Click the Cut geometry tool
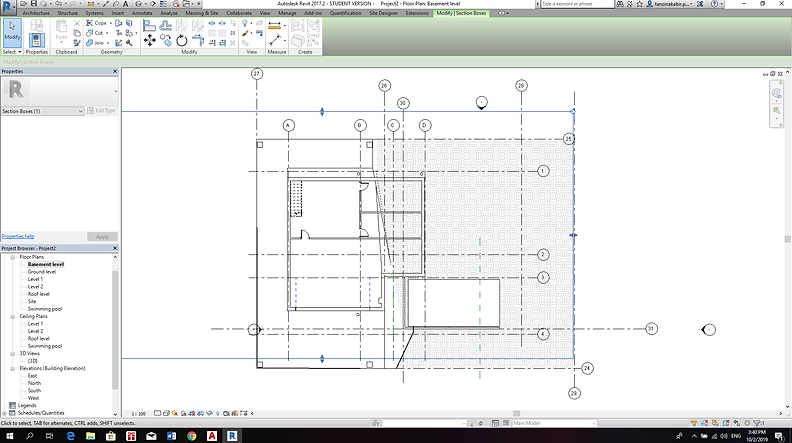Viewport: 792px width, 443px height. 94,33
